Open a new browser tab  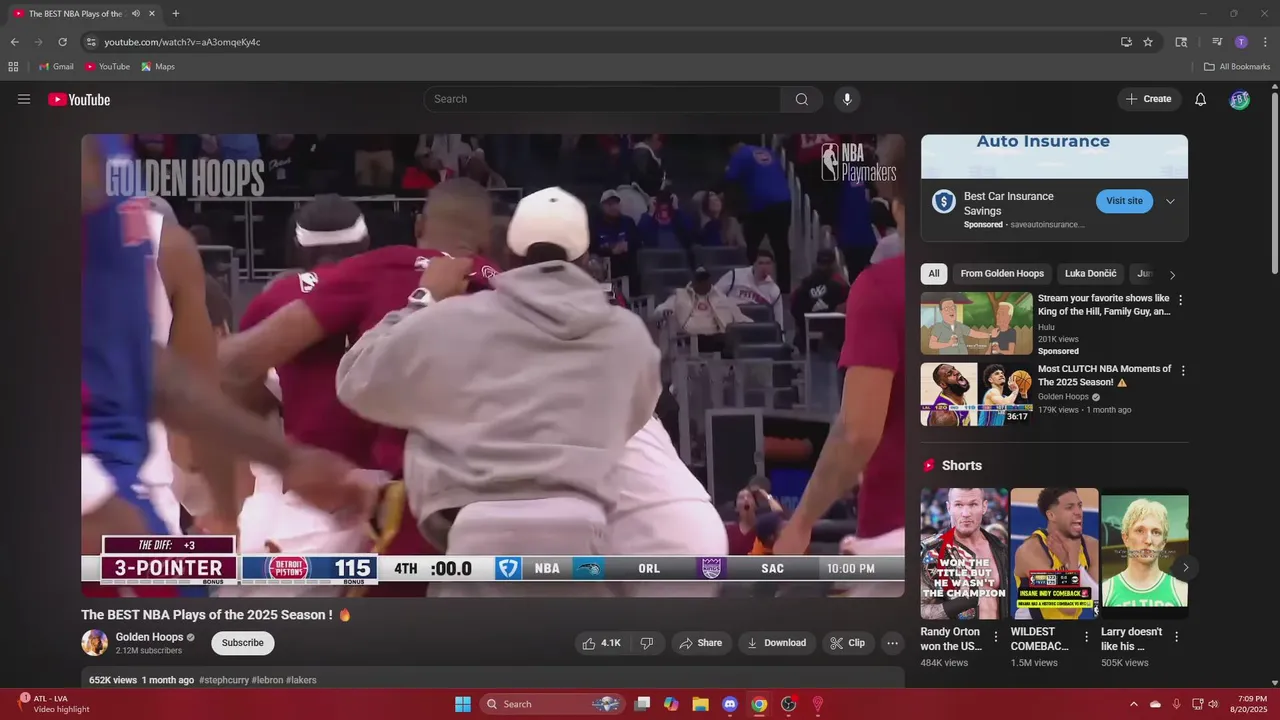[x=176, y=14]
